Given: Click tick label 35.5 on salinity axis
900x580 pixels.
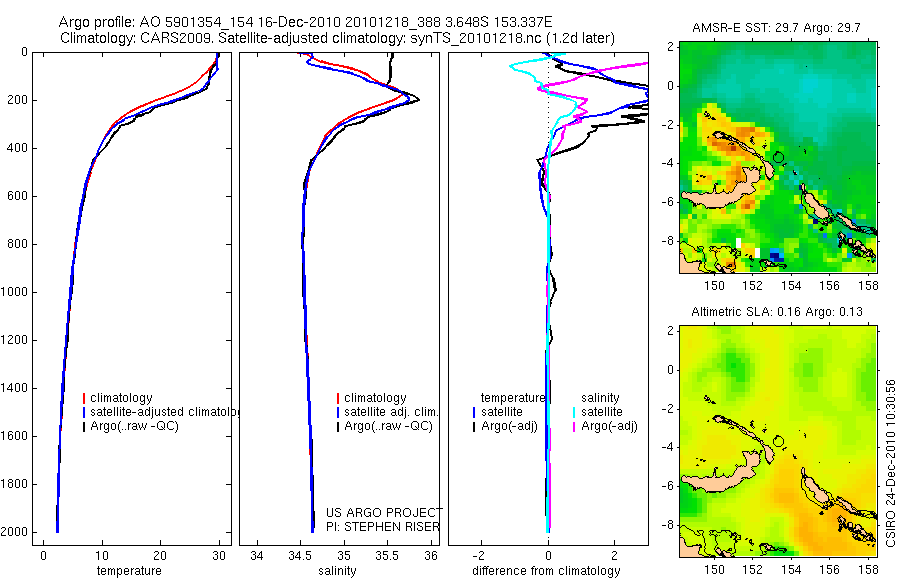Looking at the screenshot, I should point(387,556).
